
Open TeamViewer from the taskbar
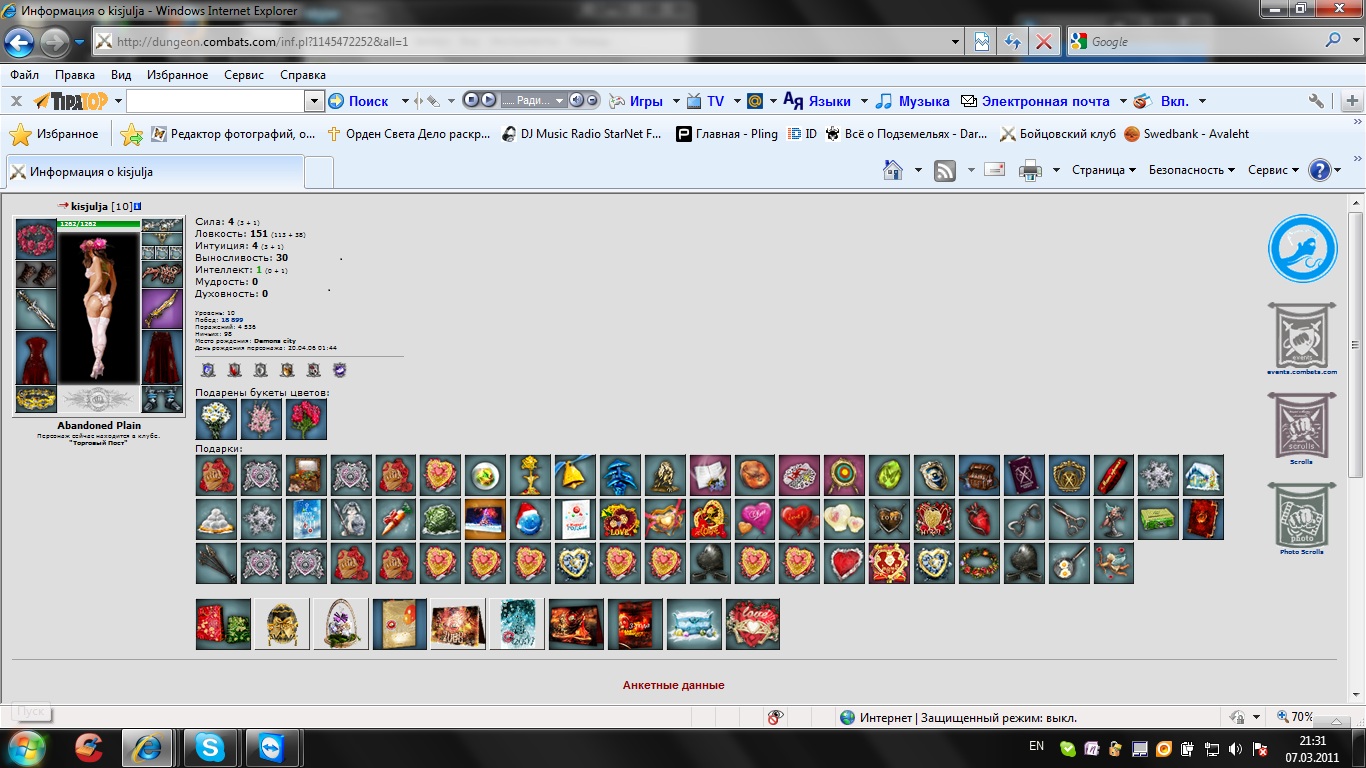click(x=271, y=747)
